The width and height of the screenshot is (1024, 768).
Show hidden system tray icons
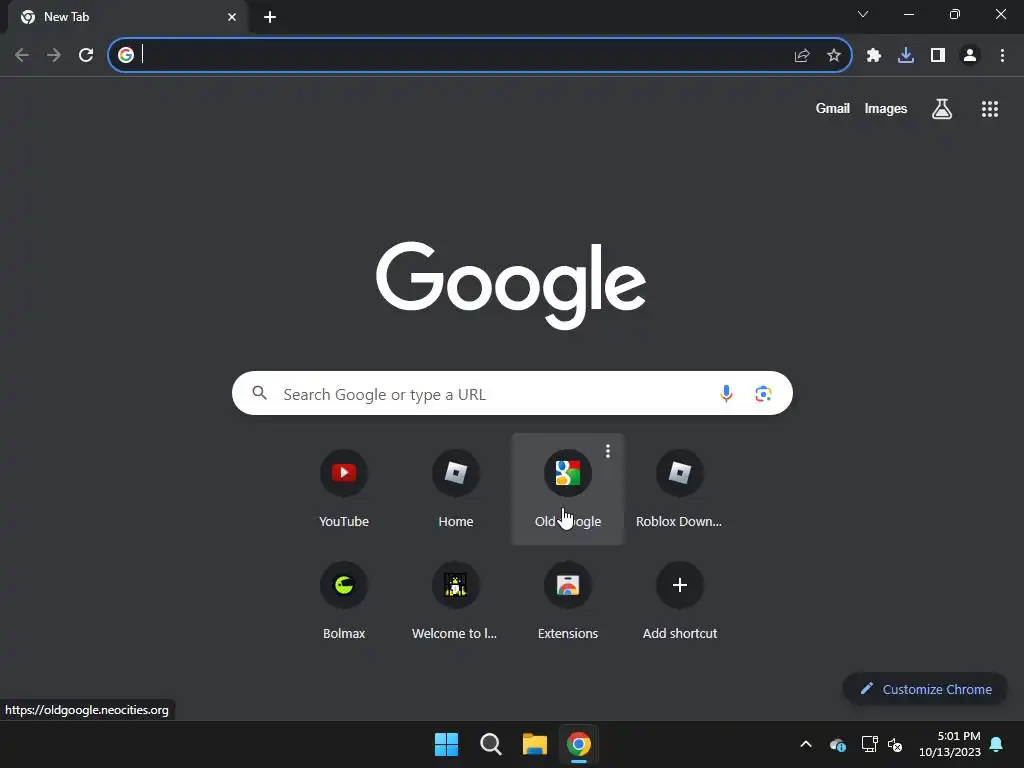pyautogui.click(x=806, y=744)
